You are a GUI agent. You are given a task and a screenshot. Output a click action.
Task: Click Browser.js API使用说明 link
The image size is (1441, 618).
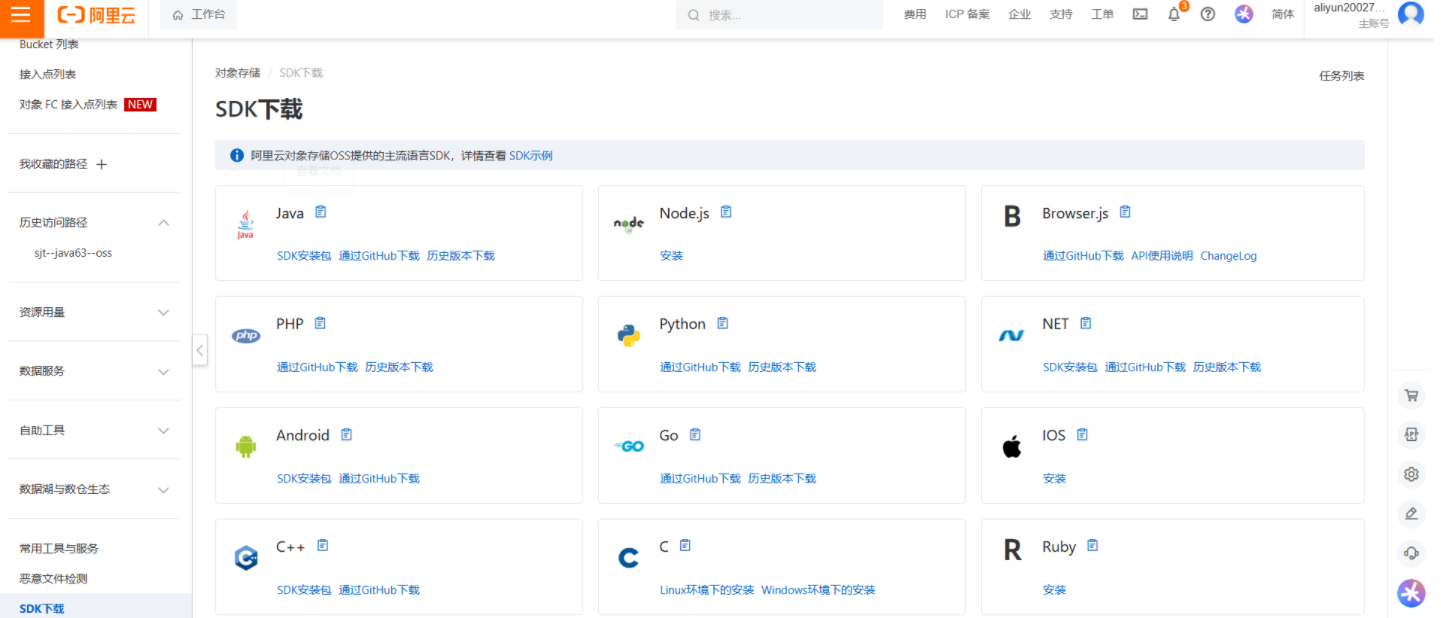[x=1162, y=256]
